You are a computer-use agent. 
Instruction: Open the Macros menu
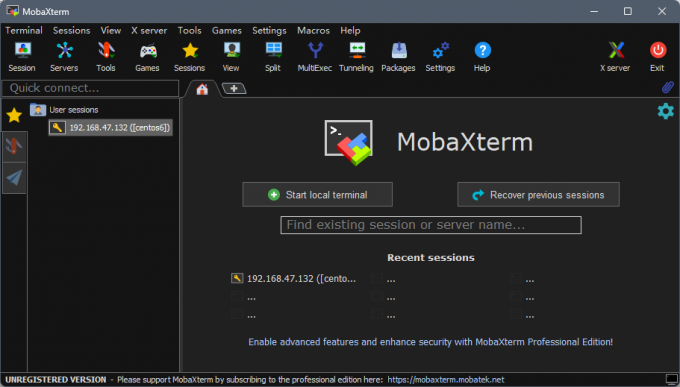pyautogui.click(x=313, y=30)
